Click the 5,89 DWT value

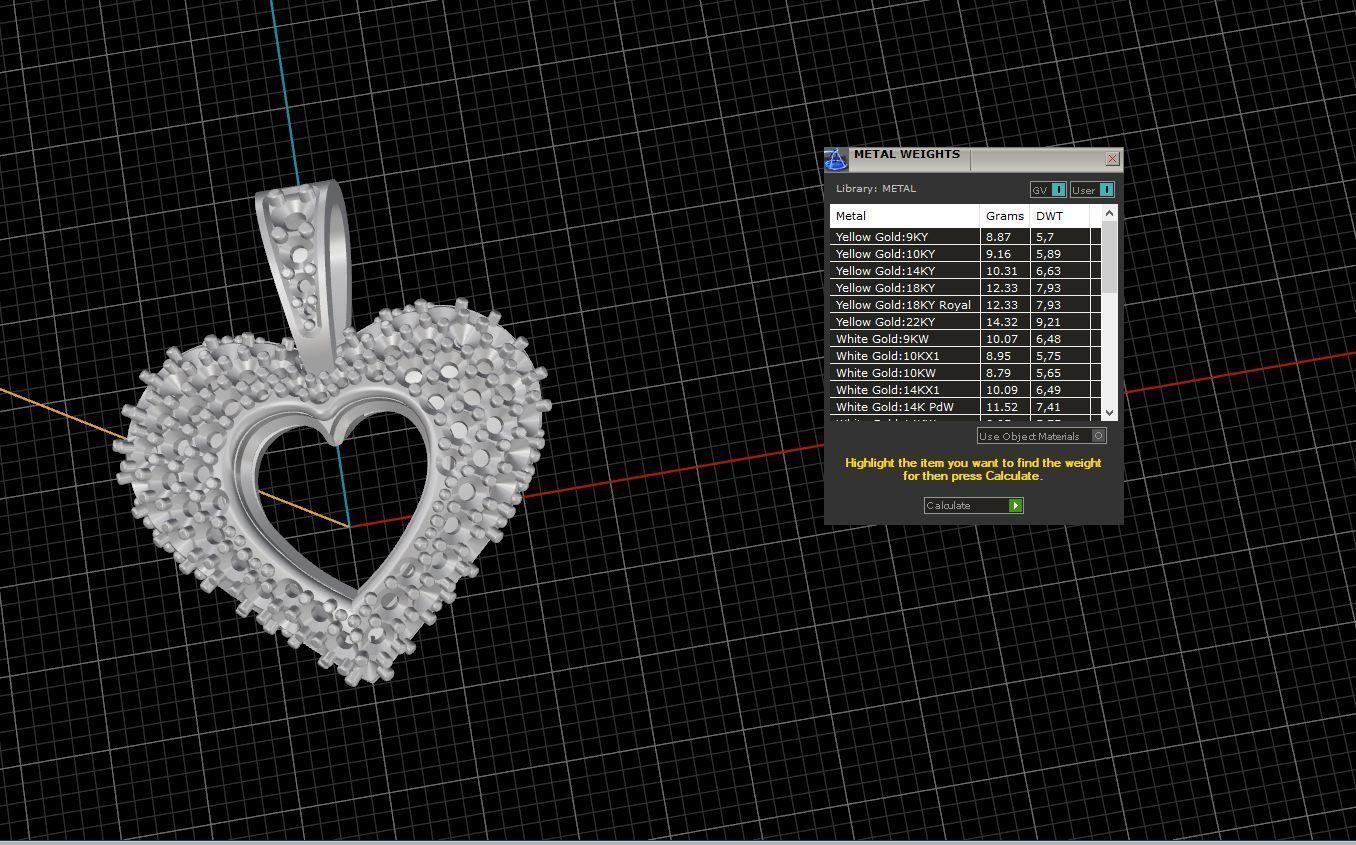[1048, 254]
